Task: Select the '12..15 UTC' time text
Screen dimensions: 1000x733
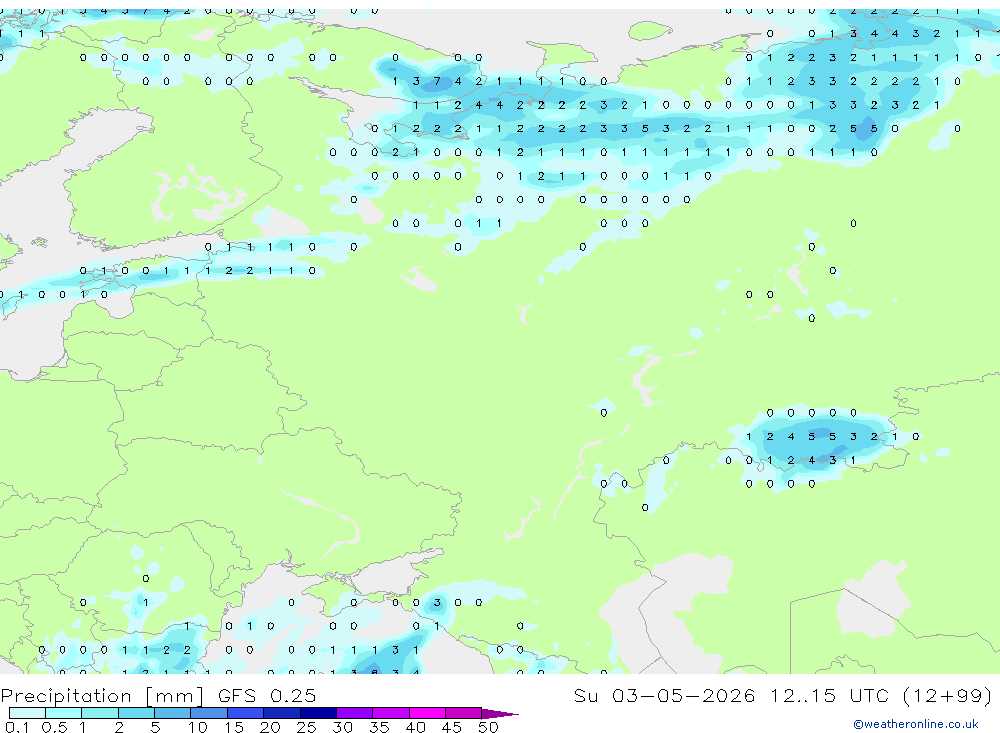Action: [x=829, y=695]
